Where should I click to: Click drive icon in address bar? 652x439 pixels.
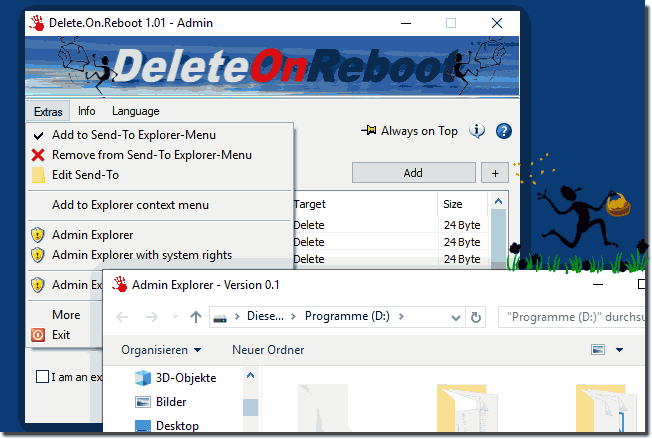[220, 319]
